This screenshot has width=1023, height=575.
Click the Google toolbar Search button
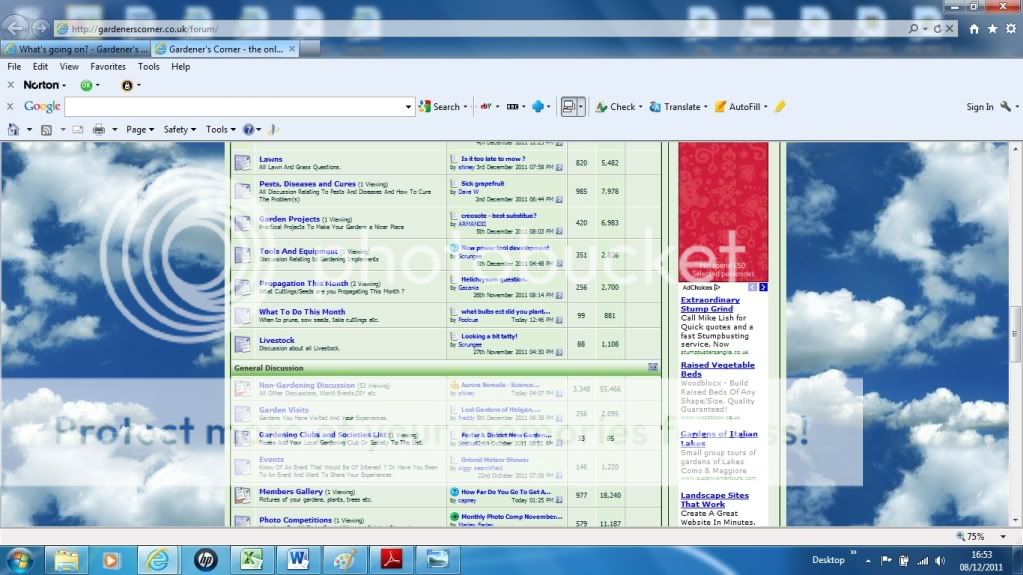440,107
